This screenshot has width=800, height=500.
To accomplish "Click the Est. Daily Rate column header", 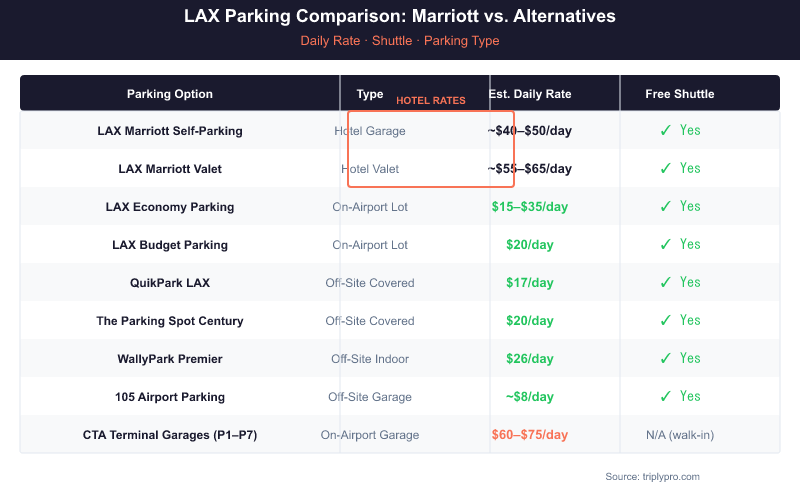I will pos(530,94).
